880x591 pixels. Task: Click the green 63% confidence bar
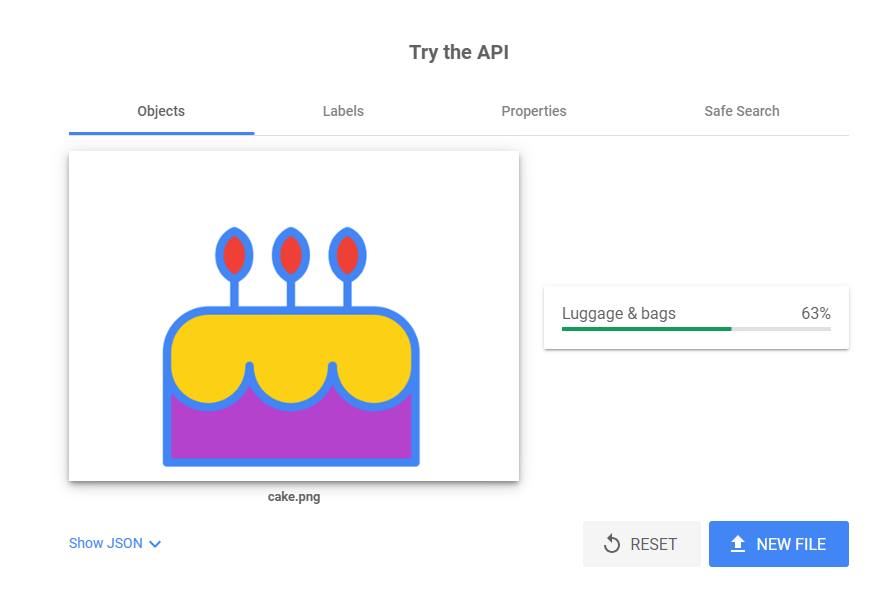(647, 329)
